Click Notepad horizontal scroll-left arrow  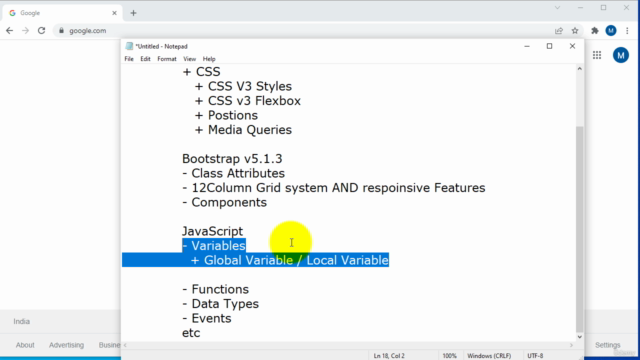[125, 345]
